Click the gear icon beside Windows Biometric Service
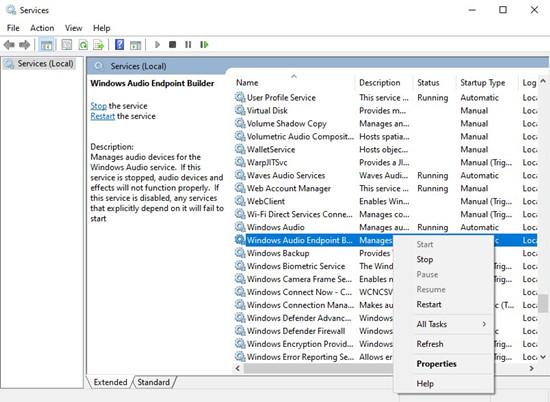 [x=240, y=266]
